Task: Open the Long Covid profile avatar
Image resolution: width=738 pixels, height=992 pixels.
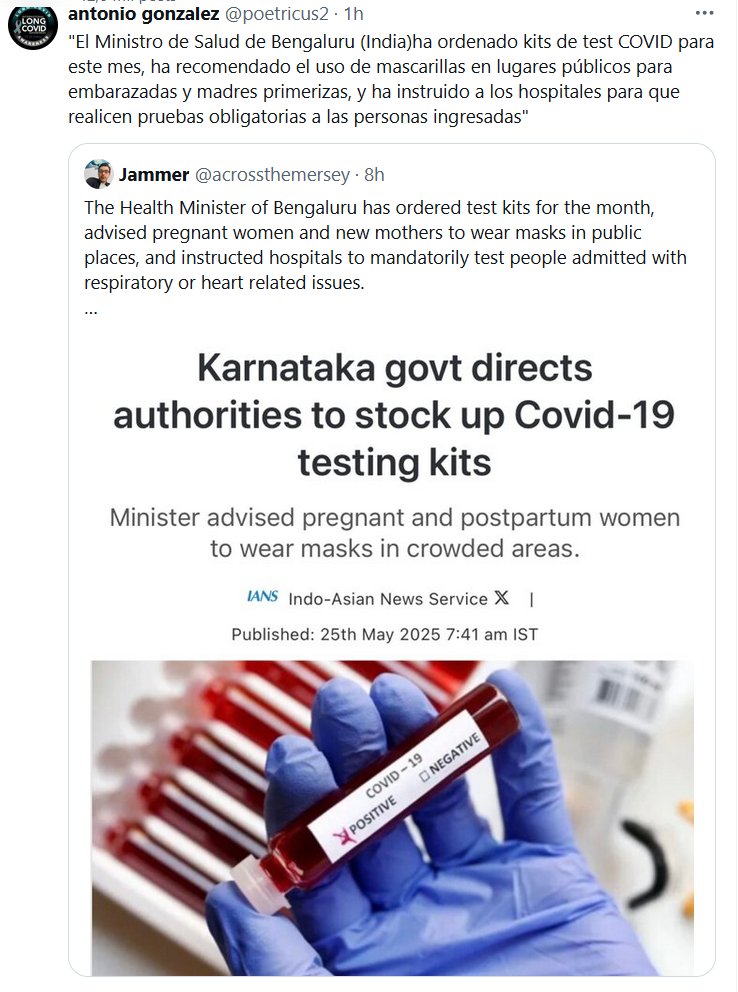Action: pos(32,25)
